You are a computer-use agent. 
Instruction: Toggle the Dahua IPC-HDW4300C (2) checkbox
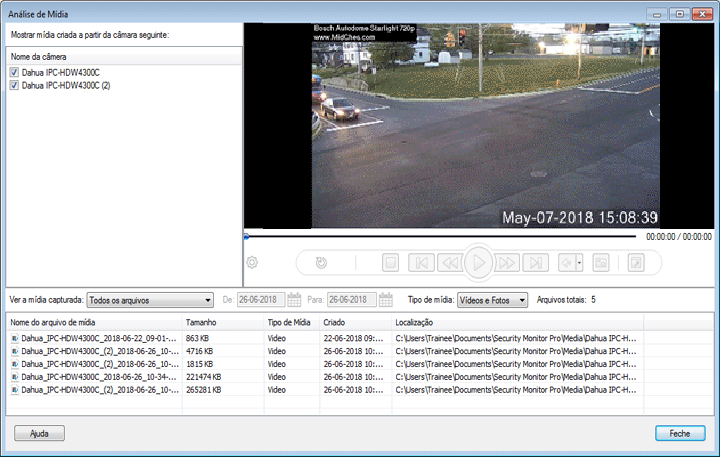(14, 86)
